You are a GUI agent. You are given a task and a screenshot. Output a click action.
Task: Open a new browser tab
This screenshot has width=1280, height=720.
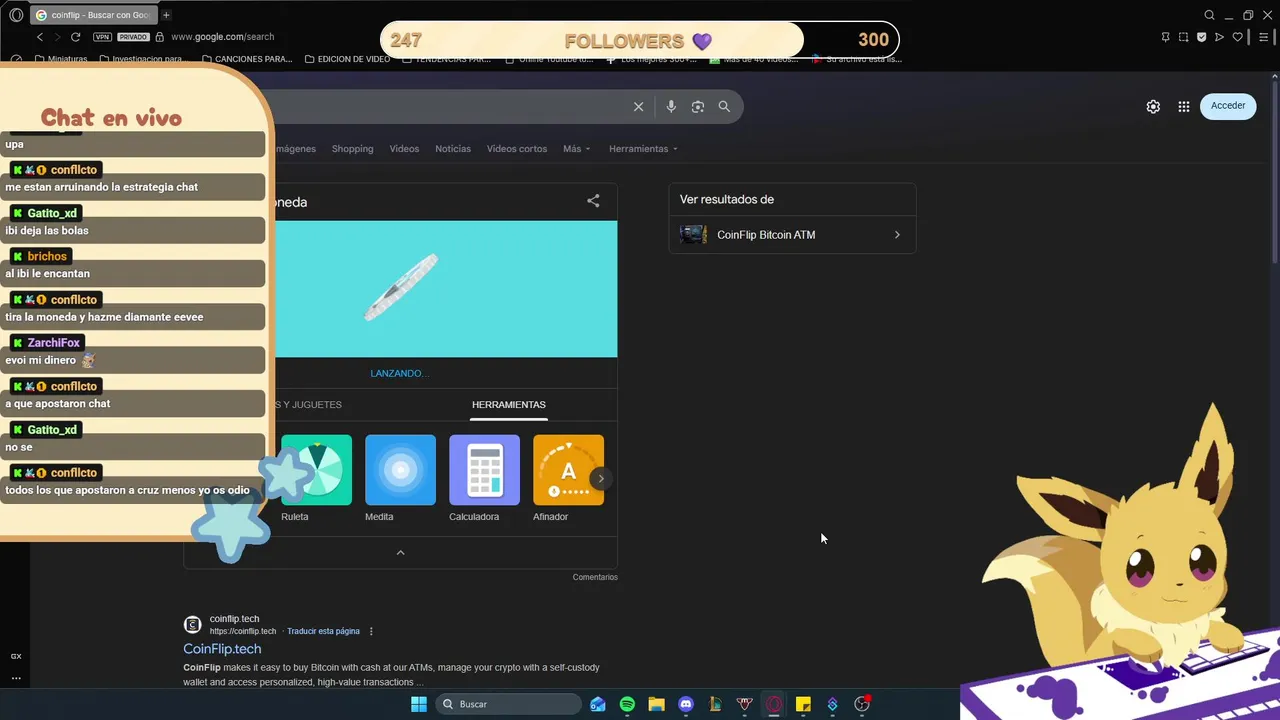tap(166, 15)
